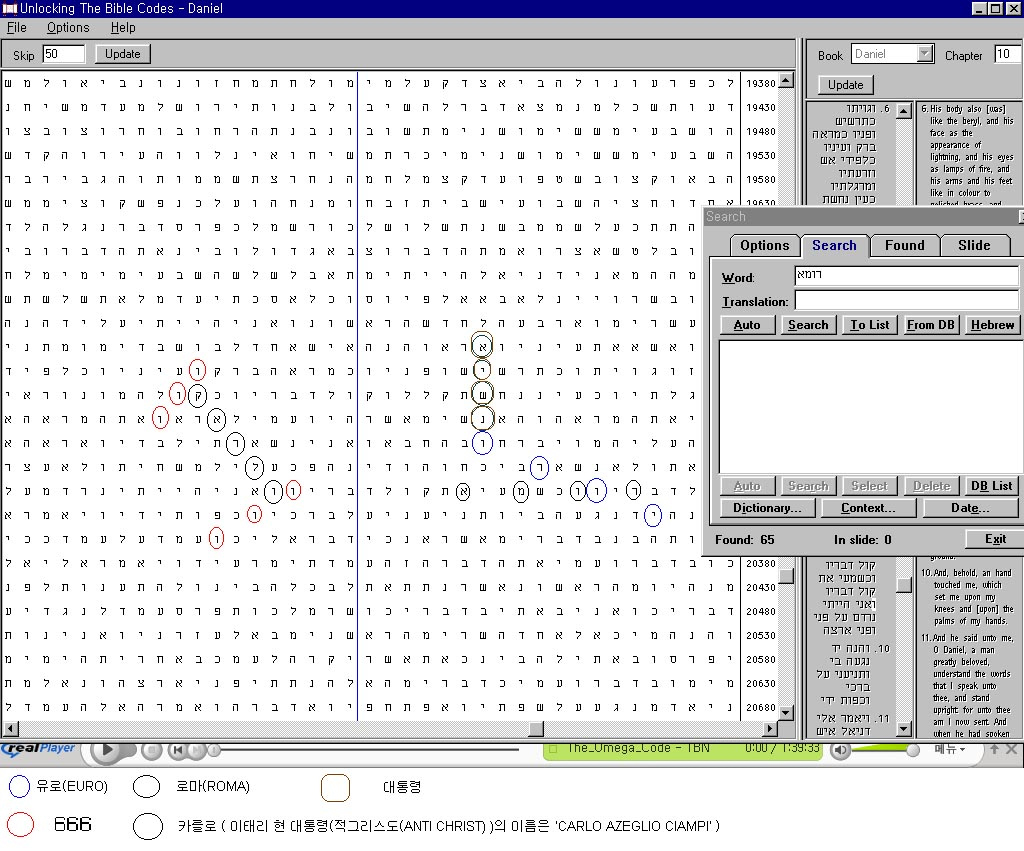Viewport: 1024px width, 851px height.
Task: Open the Context dialog
Action: [x=869, y=507]
